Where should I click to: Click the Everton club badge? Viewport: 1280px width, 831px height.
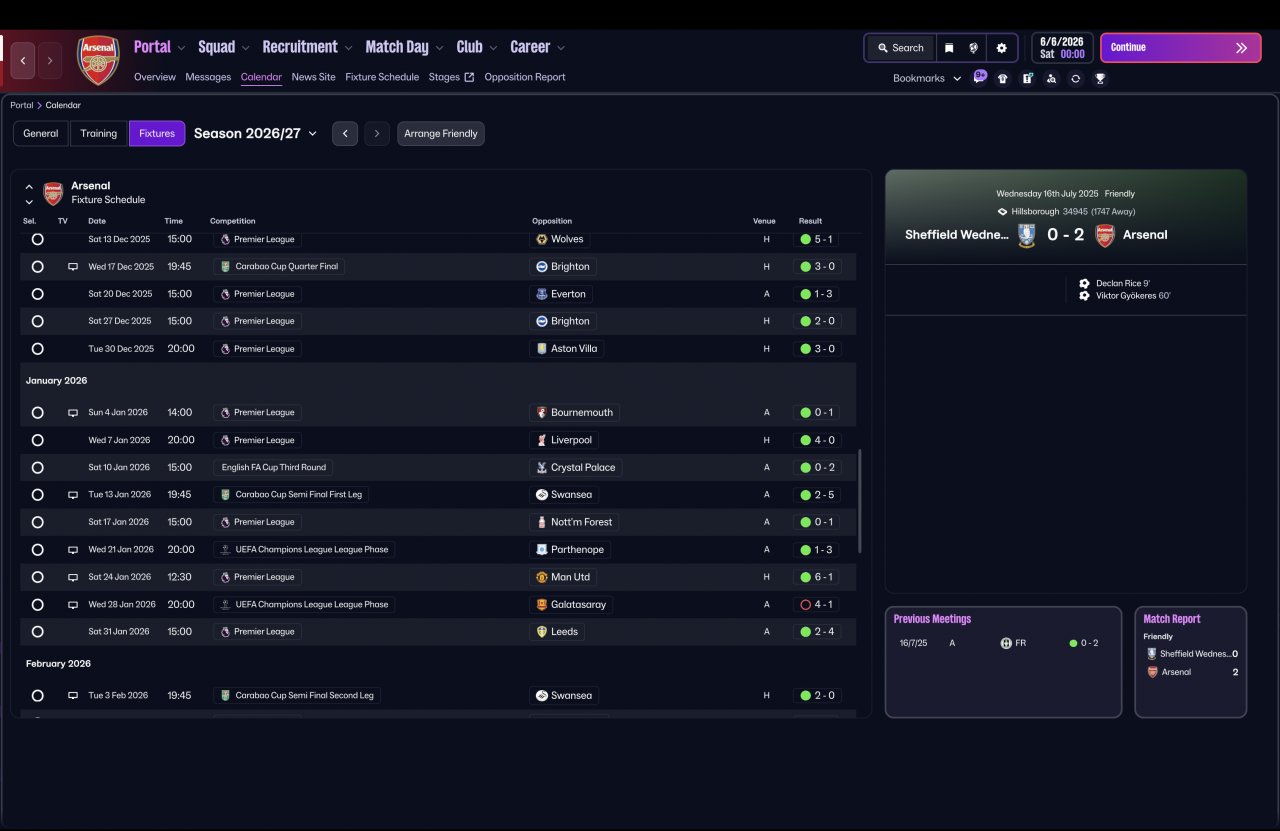point(542,294)
